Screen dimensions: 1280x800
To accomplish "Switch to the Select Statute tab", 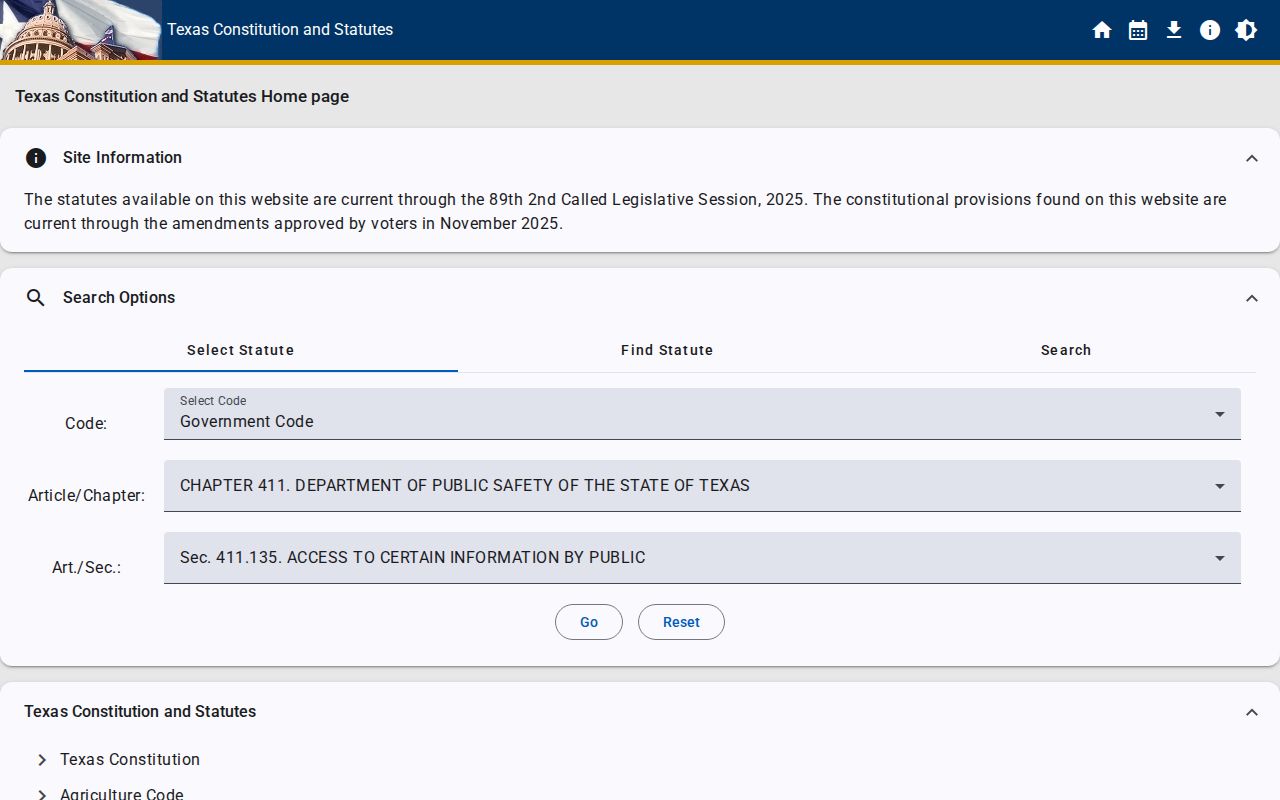I will [241, 350].
